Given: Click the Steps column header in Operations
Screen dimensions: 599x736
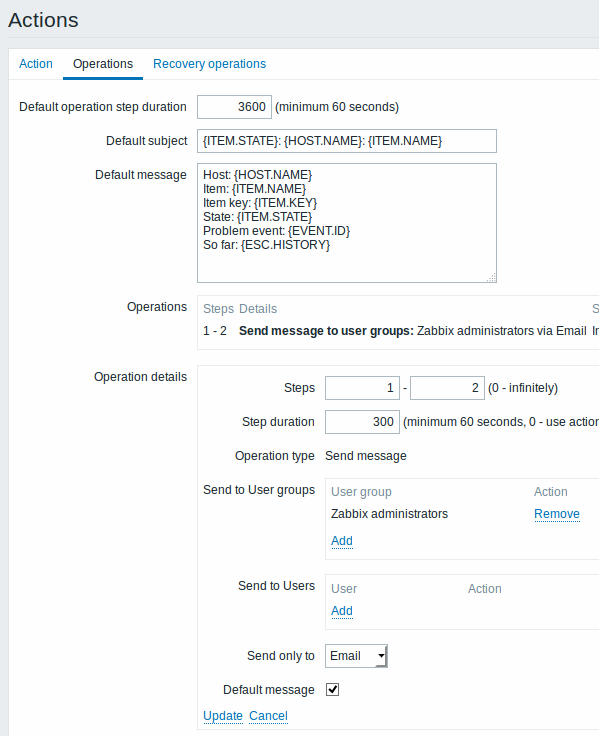Looking at the screenshot, I should tap(218, 309).
